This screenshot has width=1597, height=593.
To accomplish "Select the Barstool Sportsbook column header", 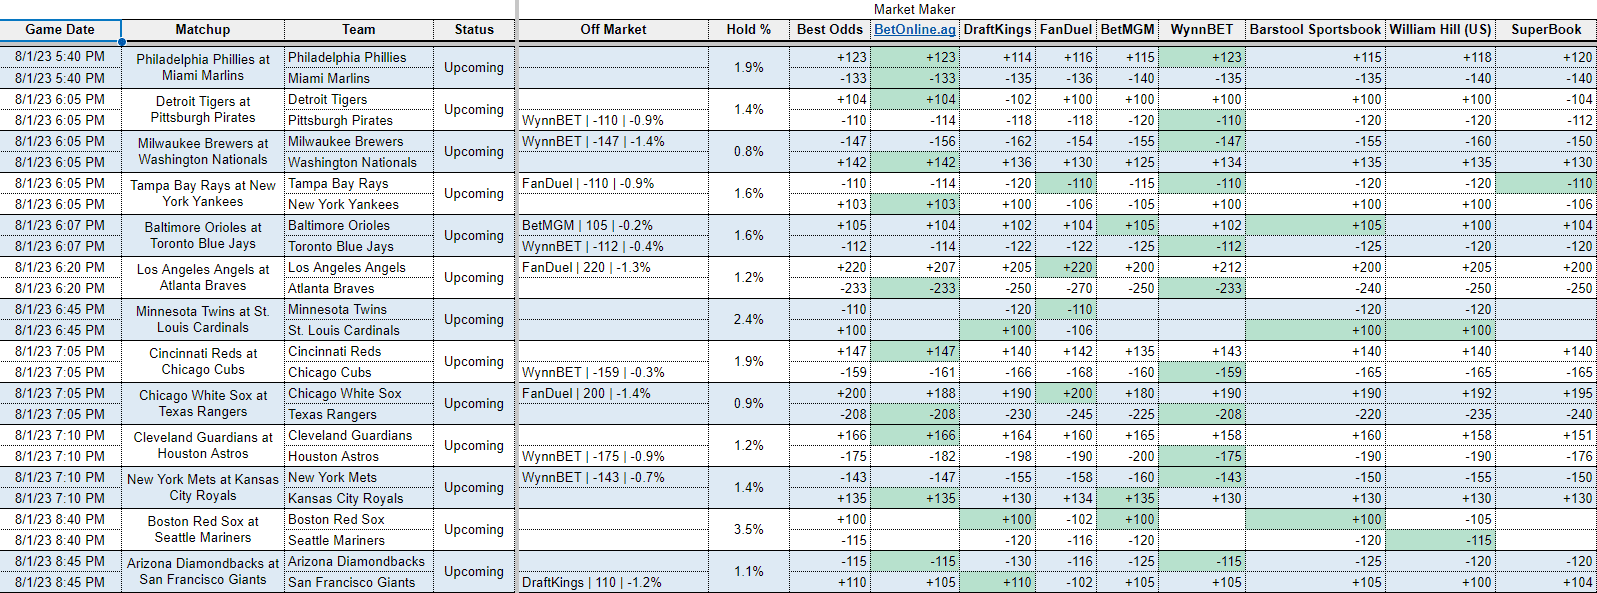I will click(1316, 30).
